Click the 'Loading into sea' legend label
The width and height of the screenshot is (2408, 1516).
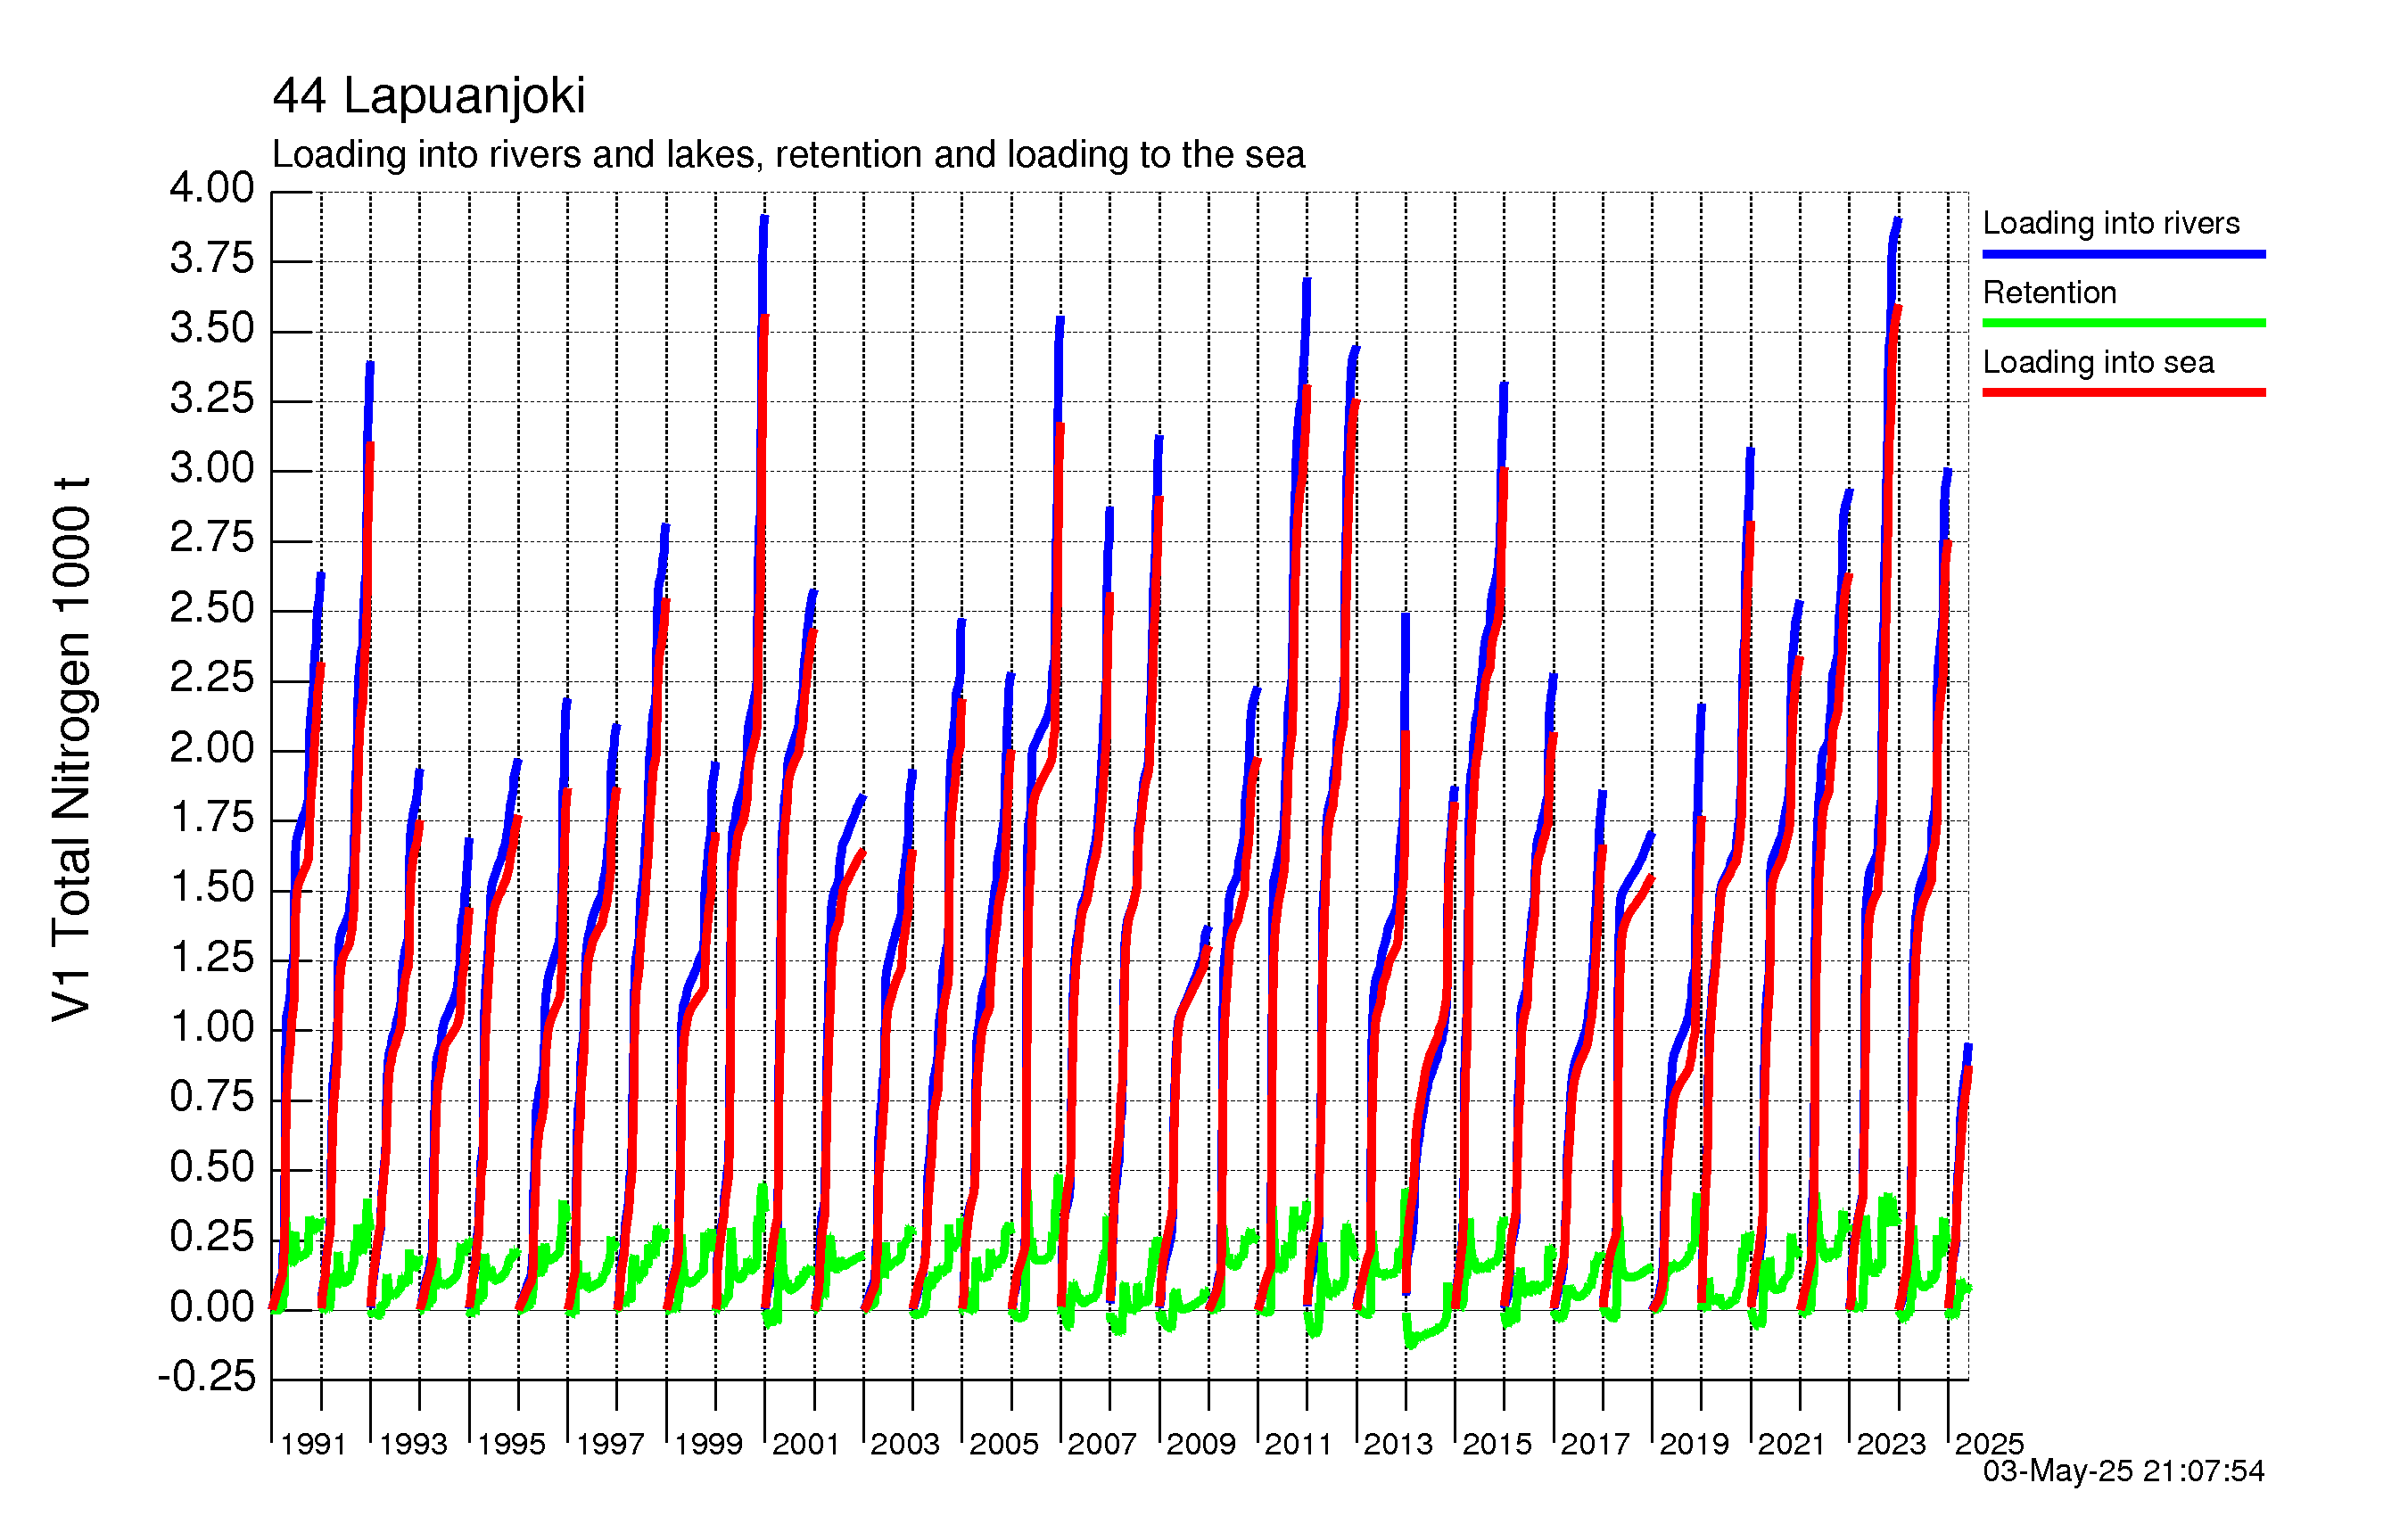[x=2098, y=362]
